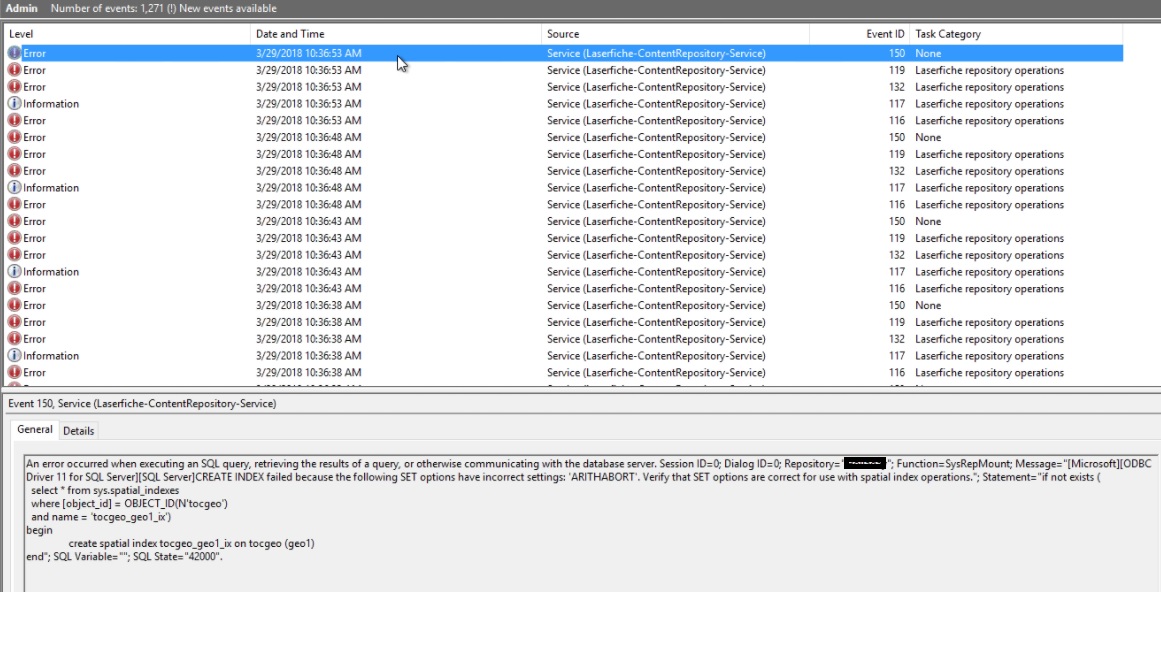Click the error icon of the 10:36:43 Event 150 row
The image size is (1161, 648).
14,221
